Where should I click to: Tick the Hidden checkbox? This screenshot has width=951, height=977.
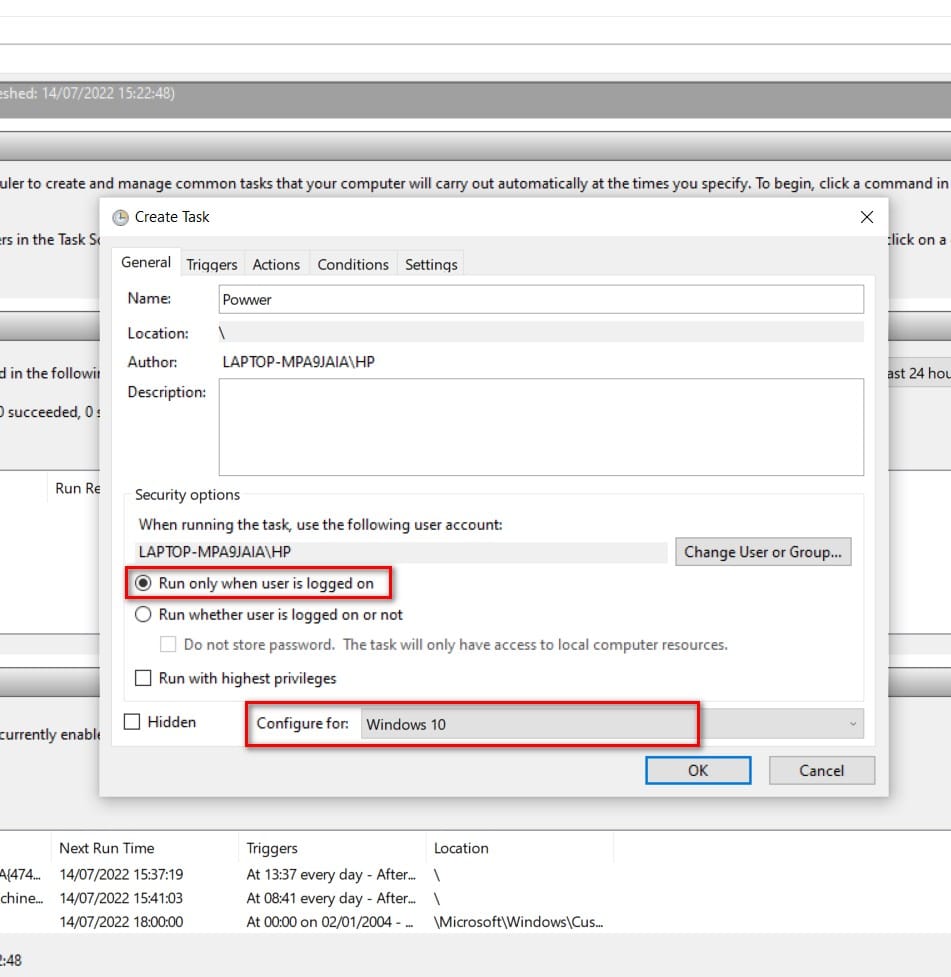tap(132, 722)
